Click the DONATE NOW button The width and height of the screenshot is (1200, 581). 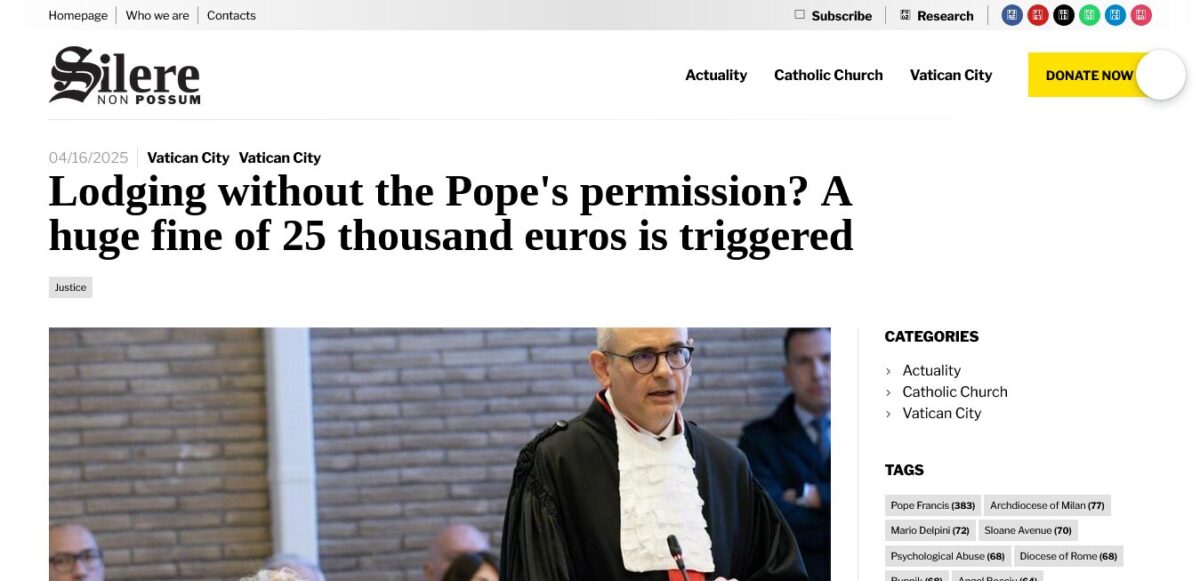1089,75
